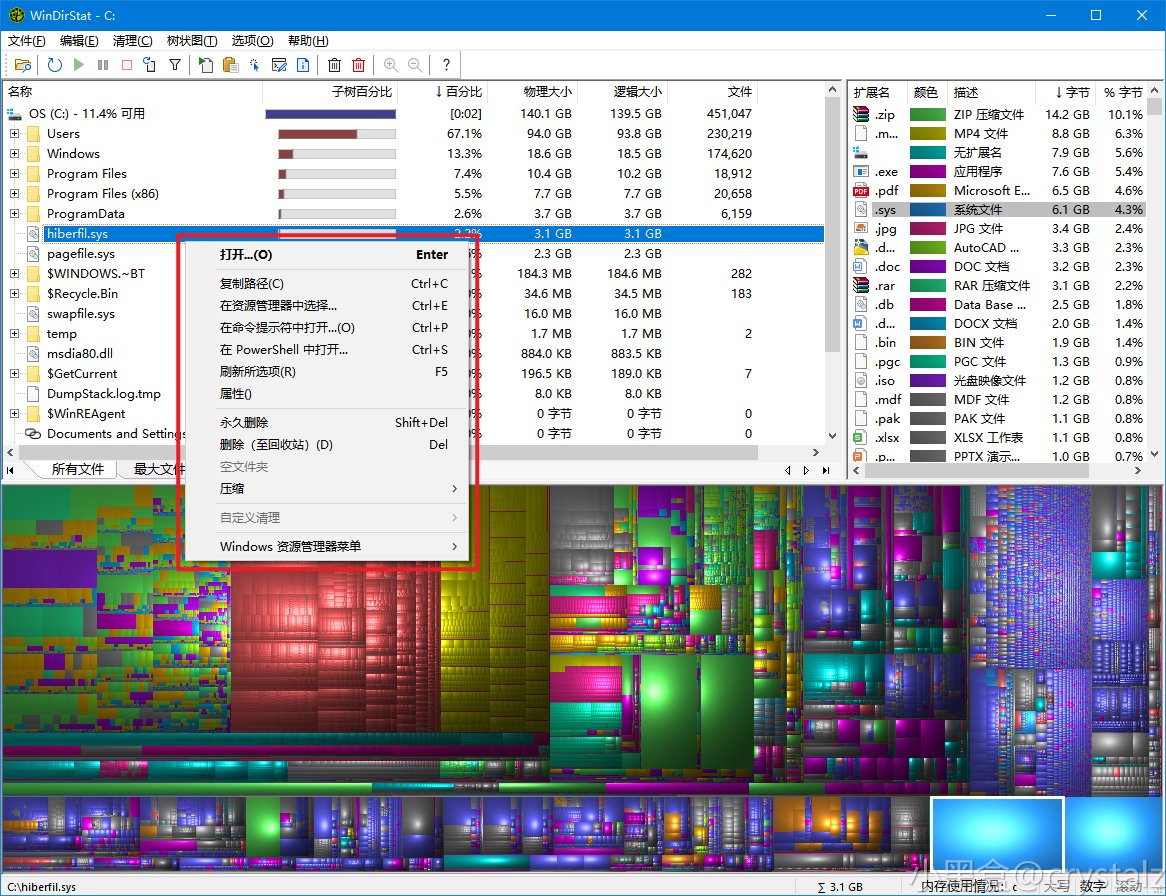Choose 永久删除 in the context menu
The image size is (1166, 896).
pos(326,422)
